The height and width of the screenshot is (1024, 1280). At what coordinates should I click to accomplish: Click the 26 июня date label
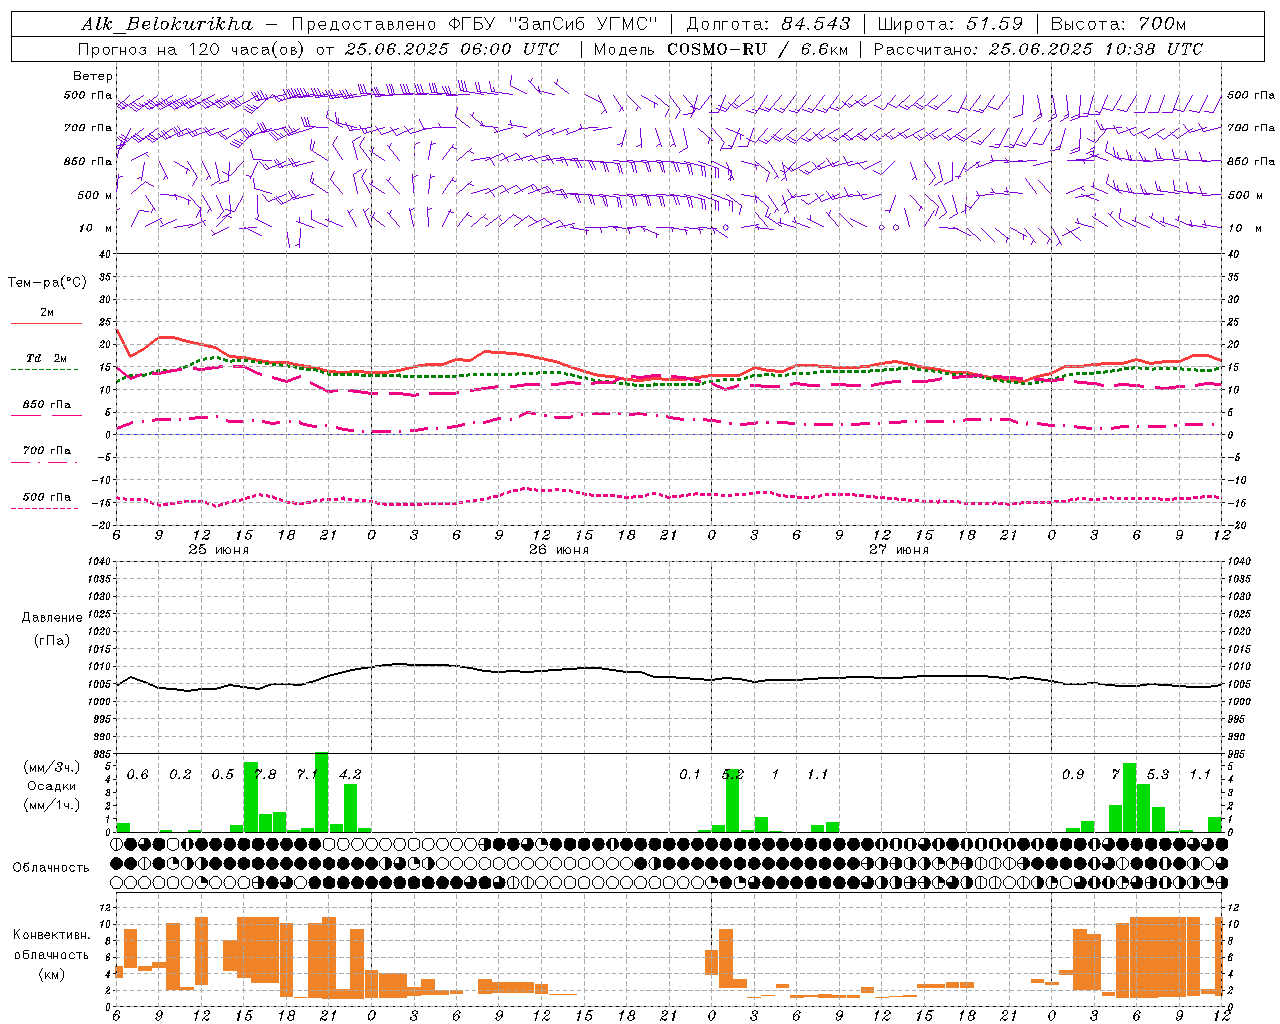tap(559, 549)
